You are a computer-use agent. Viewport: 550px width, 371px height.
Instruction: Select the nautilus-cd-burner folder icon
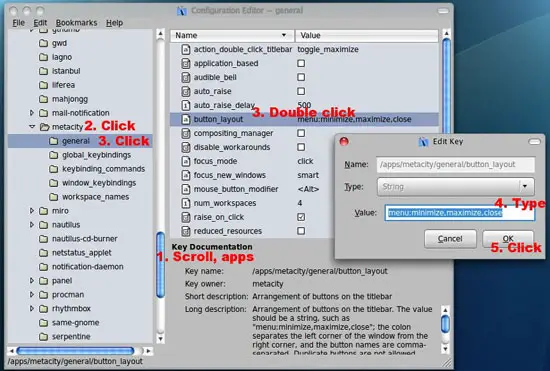(43, 239)
